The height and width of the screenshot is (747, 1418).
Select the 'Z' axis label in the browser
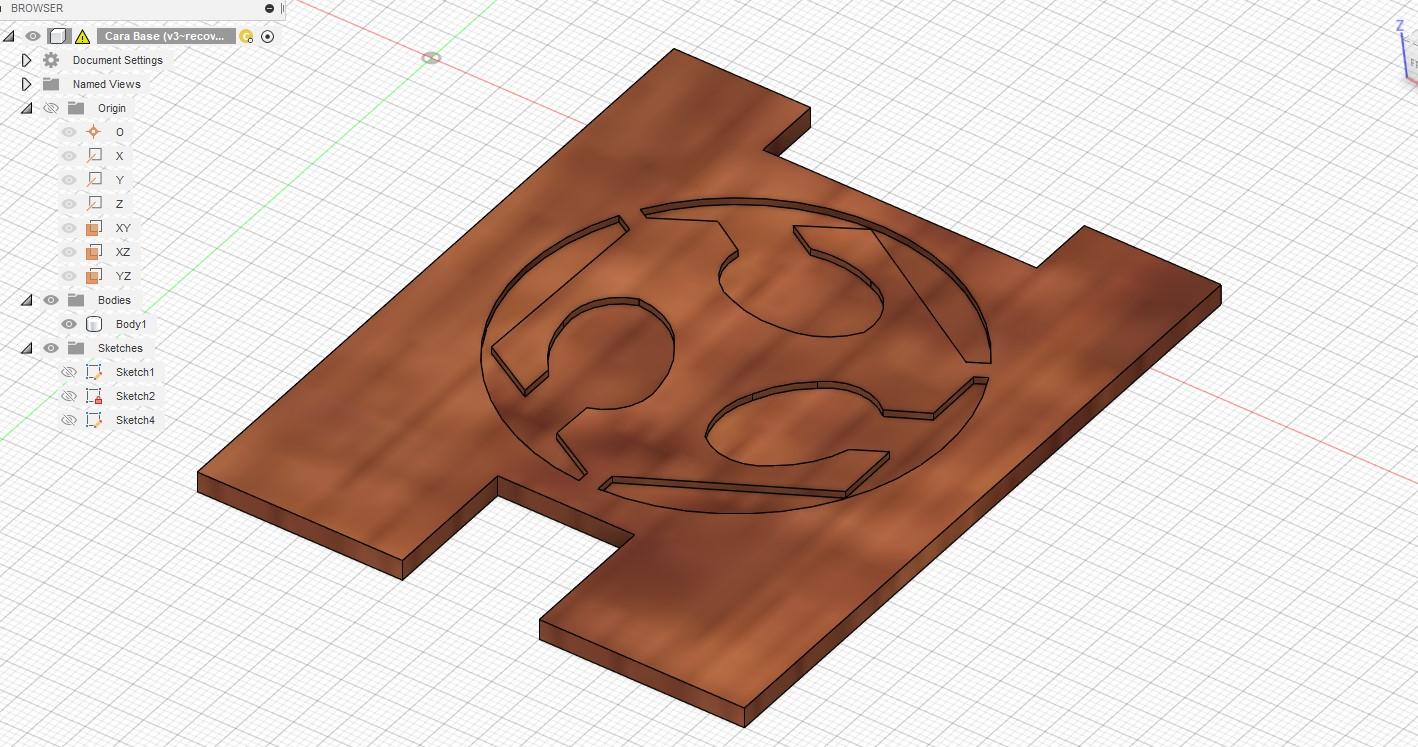(120, 204)
